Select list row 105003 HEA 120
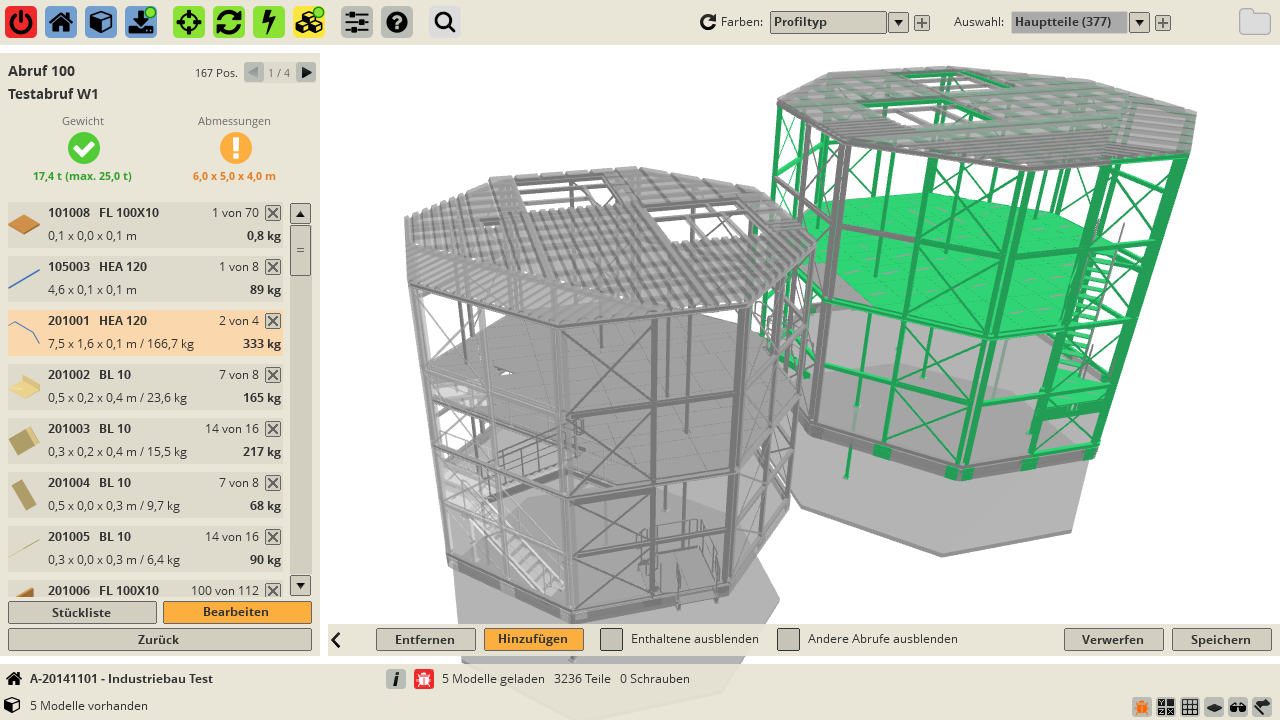This screenshot has height=720, width=1280. click(x=146, y=279)
